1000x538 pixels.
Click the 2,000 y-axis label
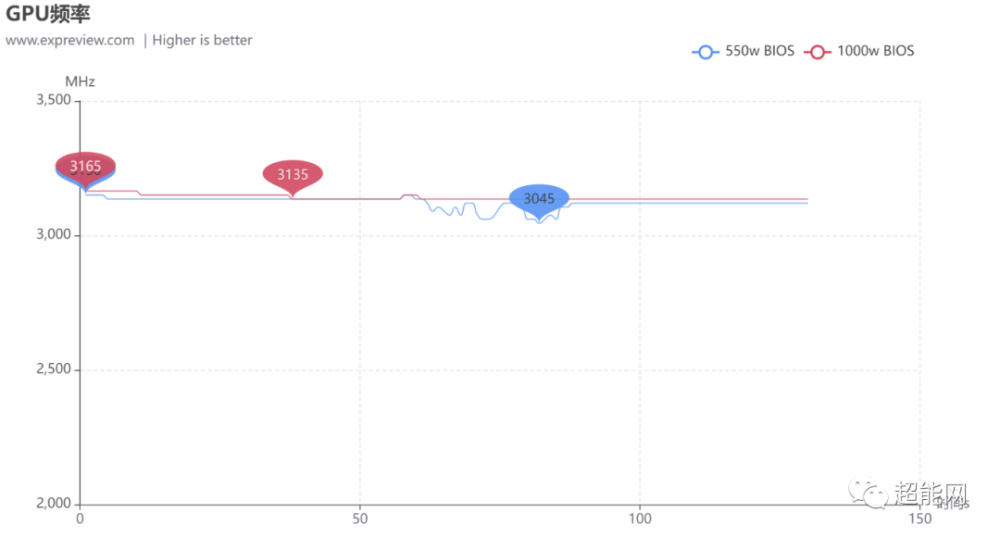(x=52, y=504)
